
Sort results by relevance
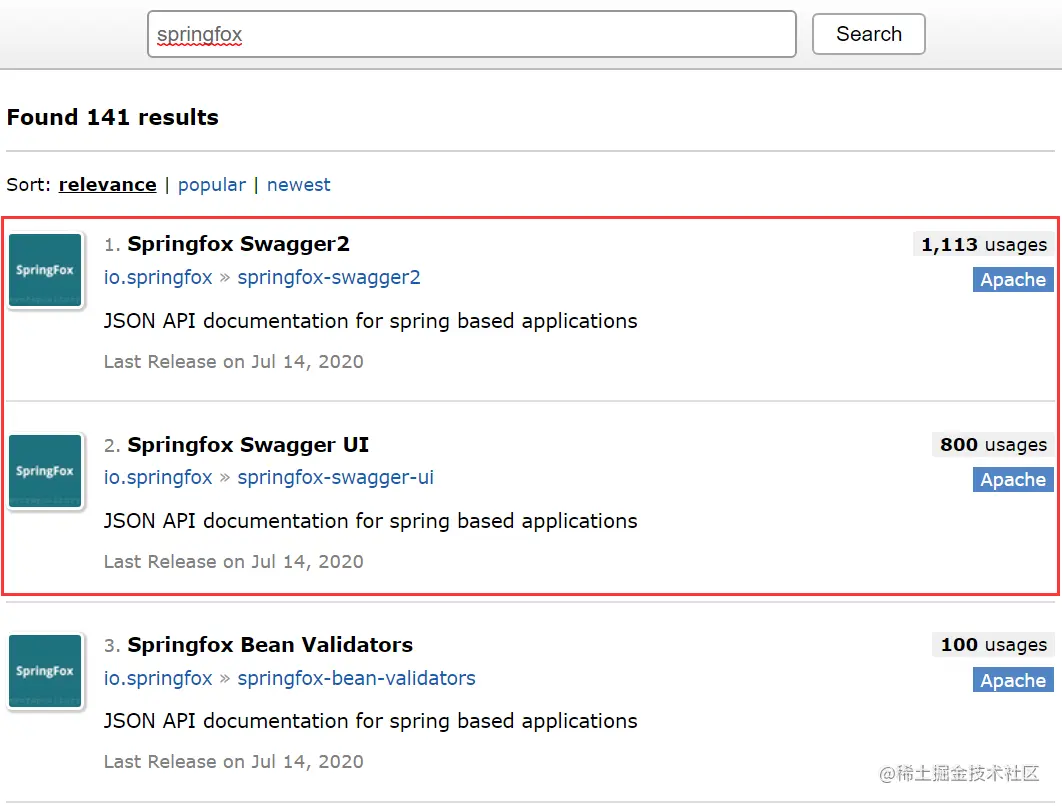[108, 185]
